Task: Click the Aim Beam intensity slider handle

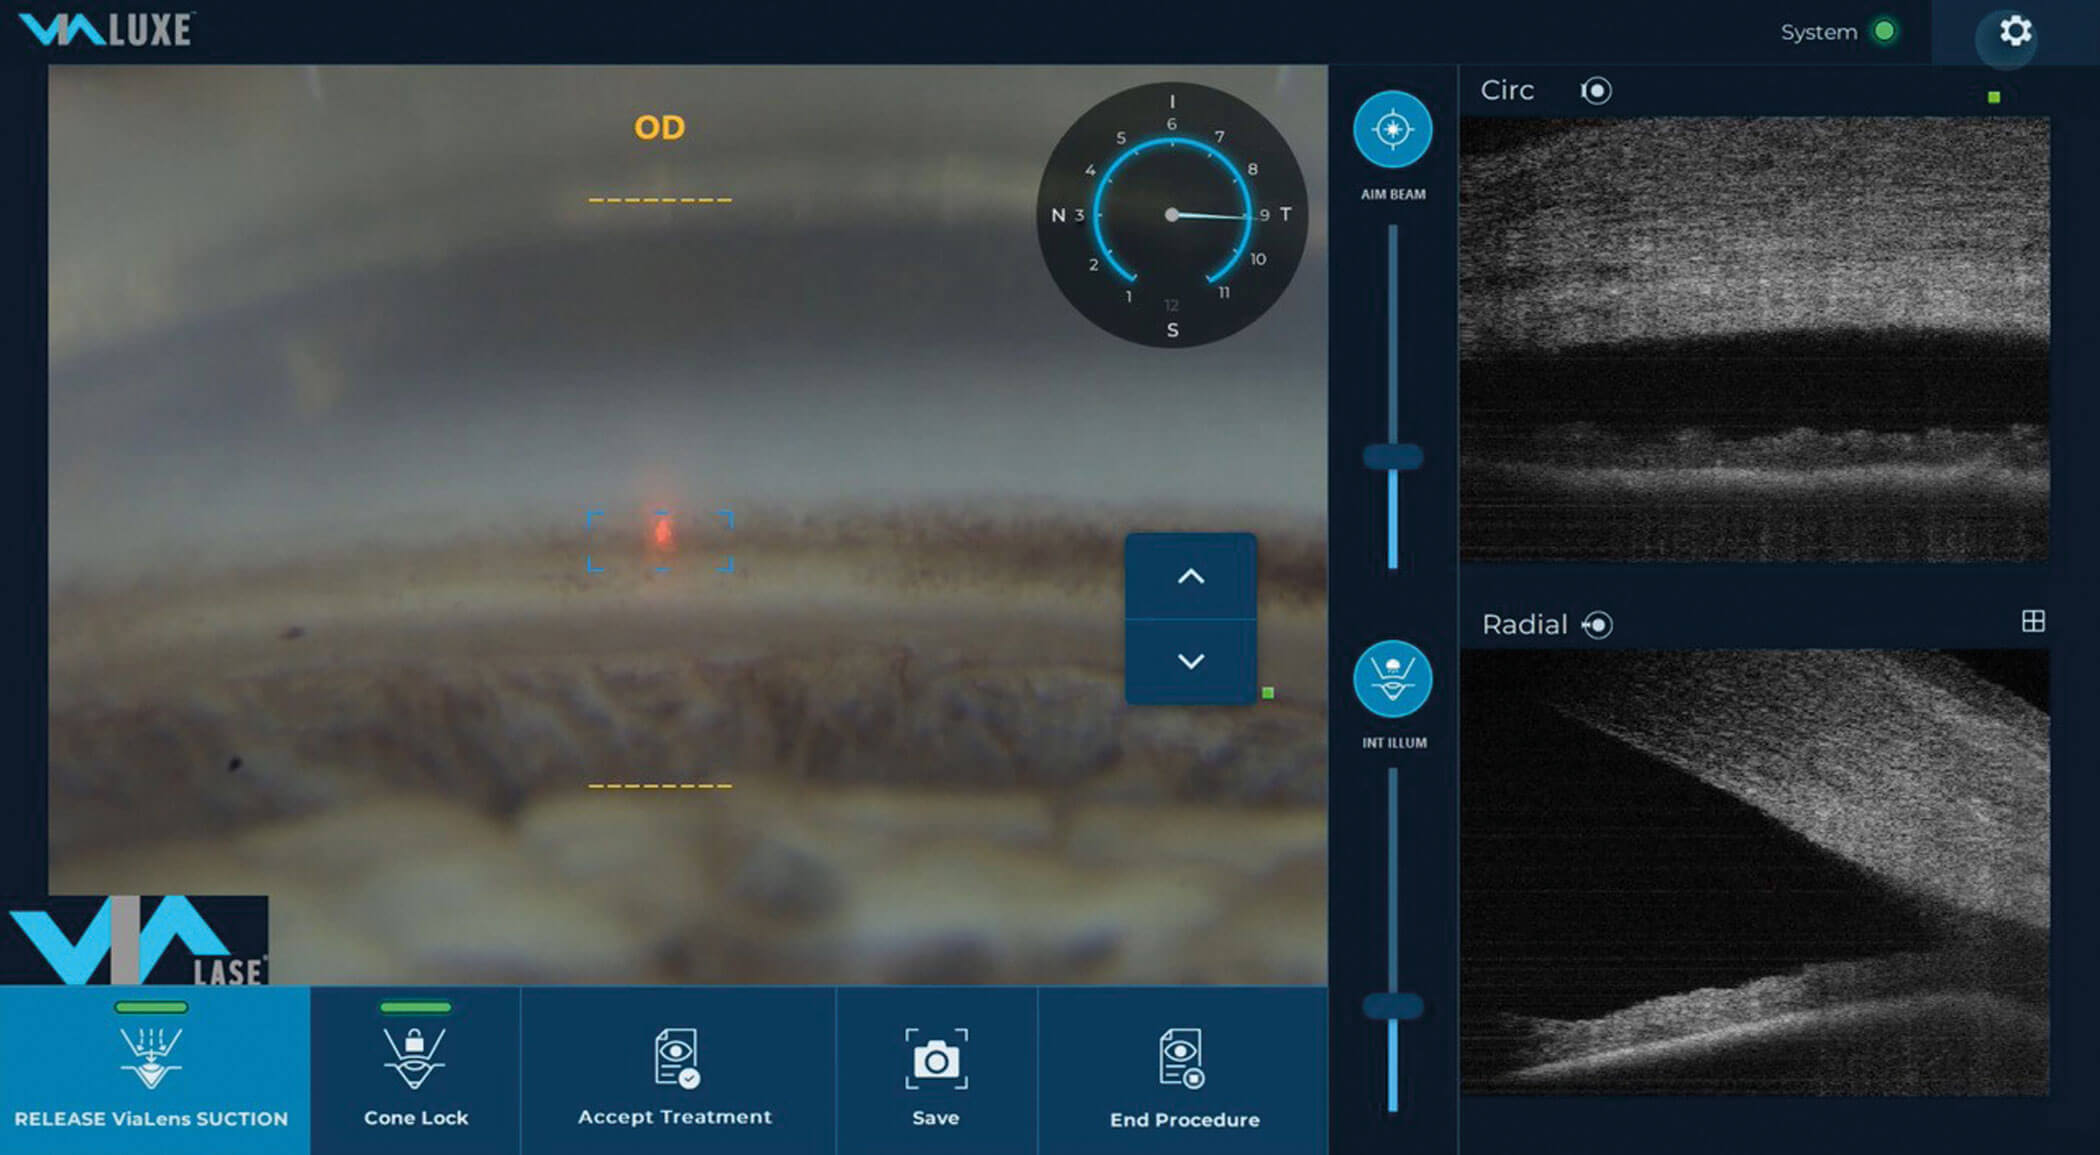Action: (1392, 457)
